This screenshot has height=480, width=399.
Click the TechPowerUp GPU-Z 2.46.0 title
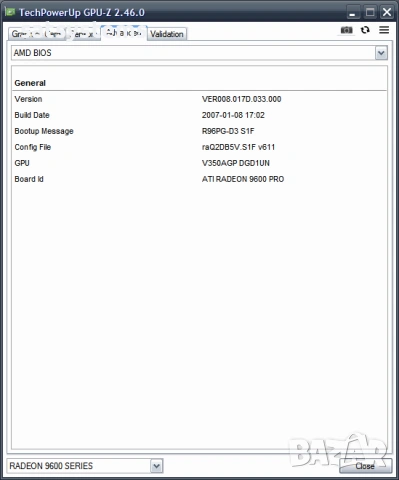coord(82,12)
